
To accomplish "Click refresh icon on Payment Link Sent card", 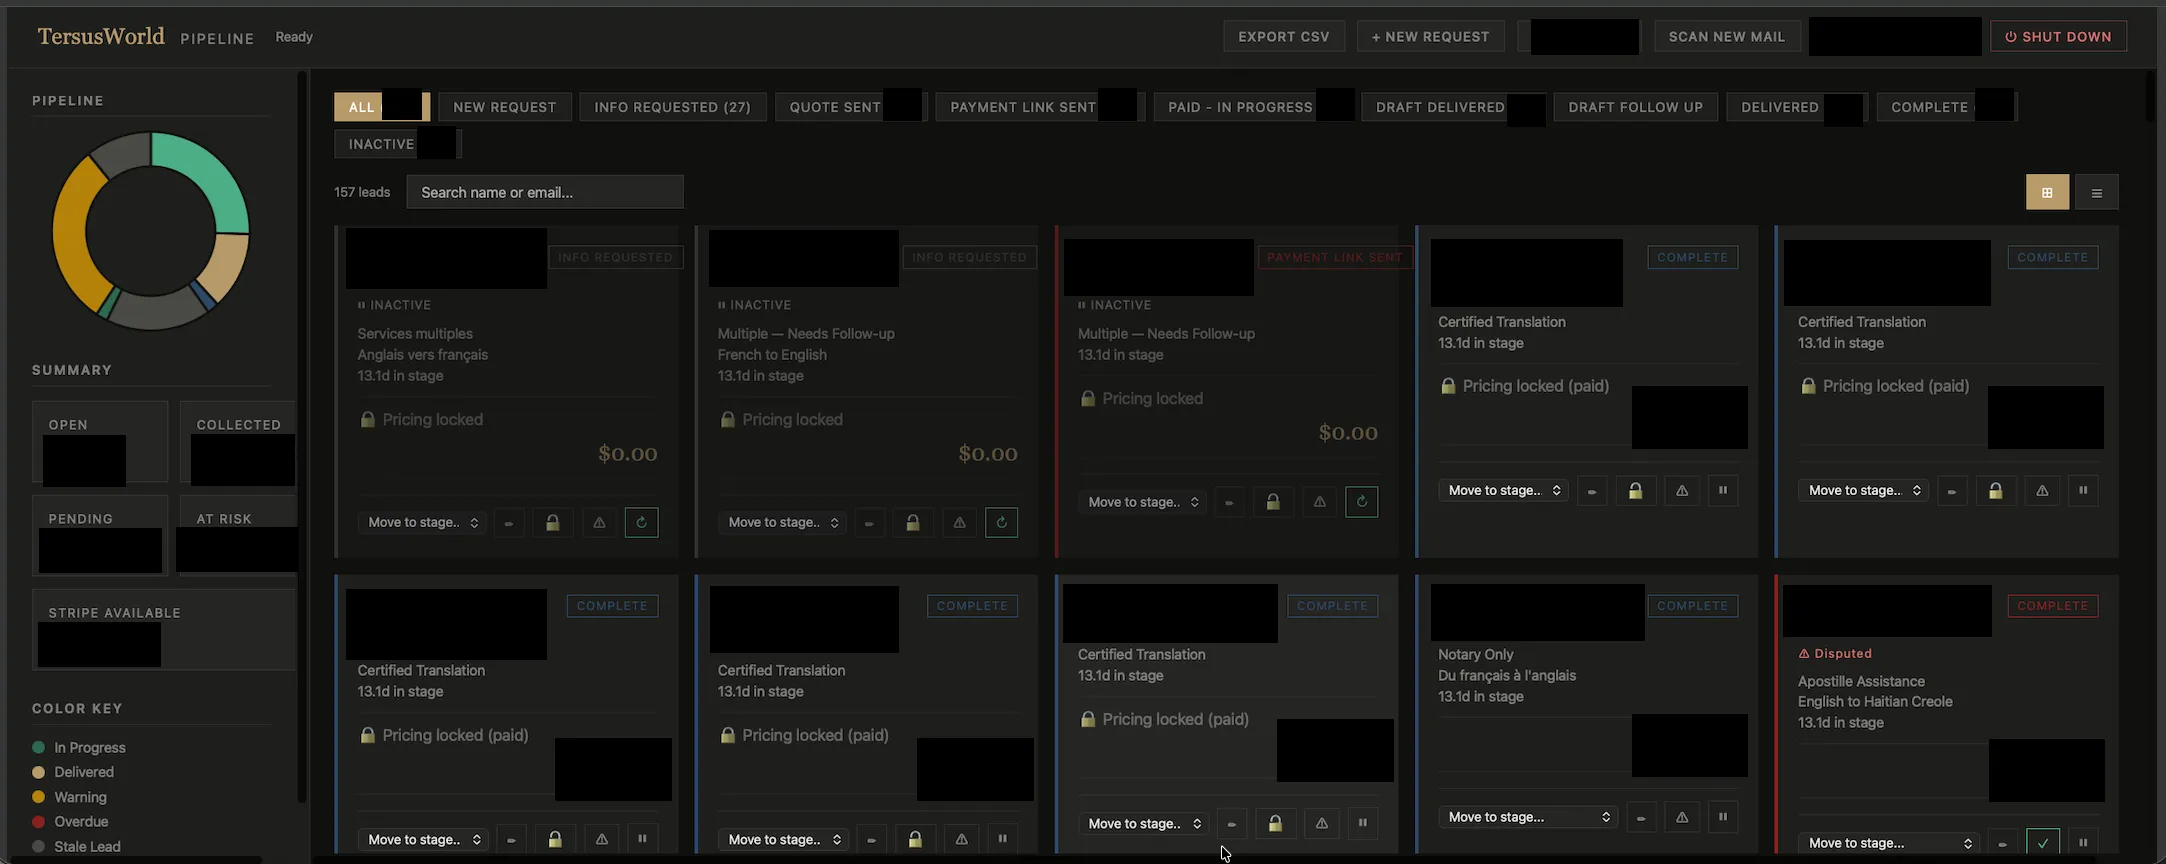I will 1361,502.
